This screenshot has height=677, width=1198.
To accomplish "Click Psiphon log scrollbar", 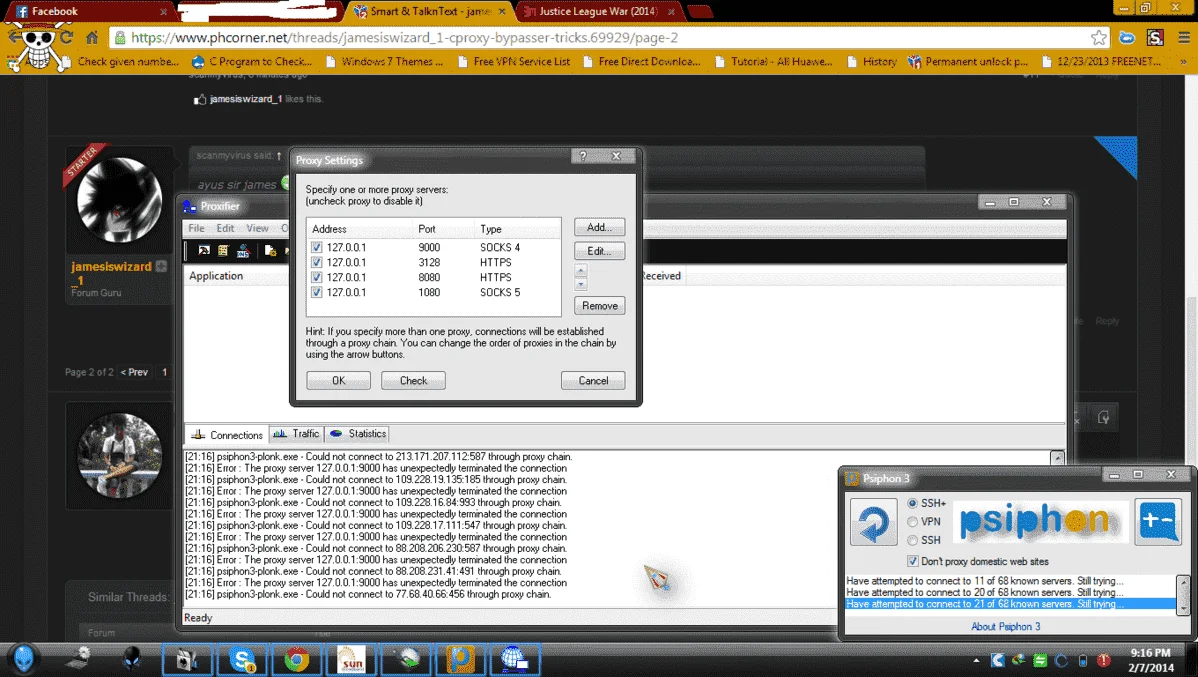I will (1183, 594).
